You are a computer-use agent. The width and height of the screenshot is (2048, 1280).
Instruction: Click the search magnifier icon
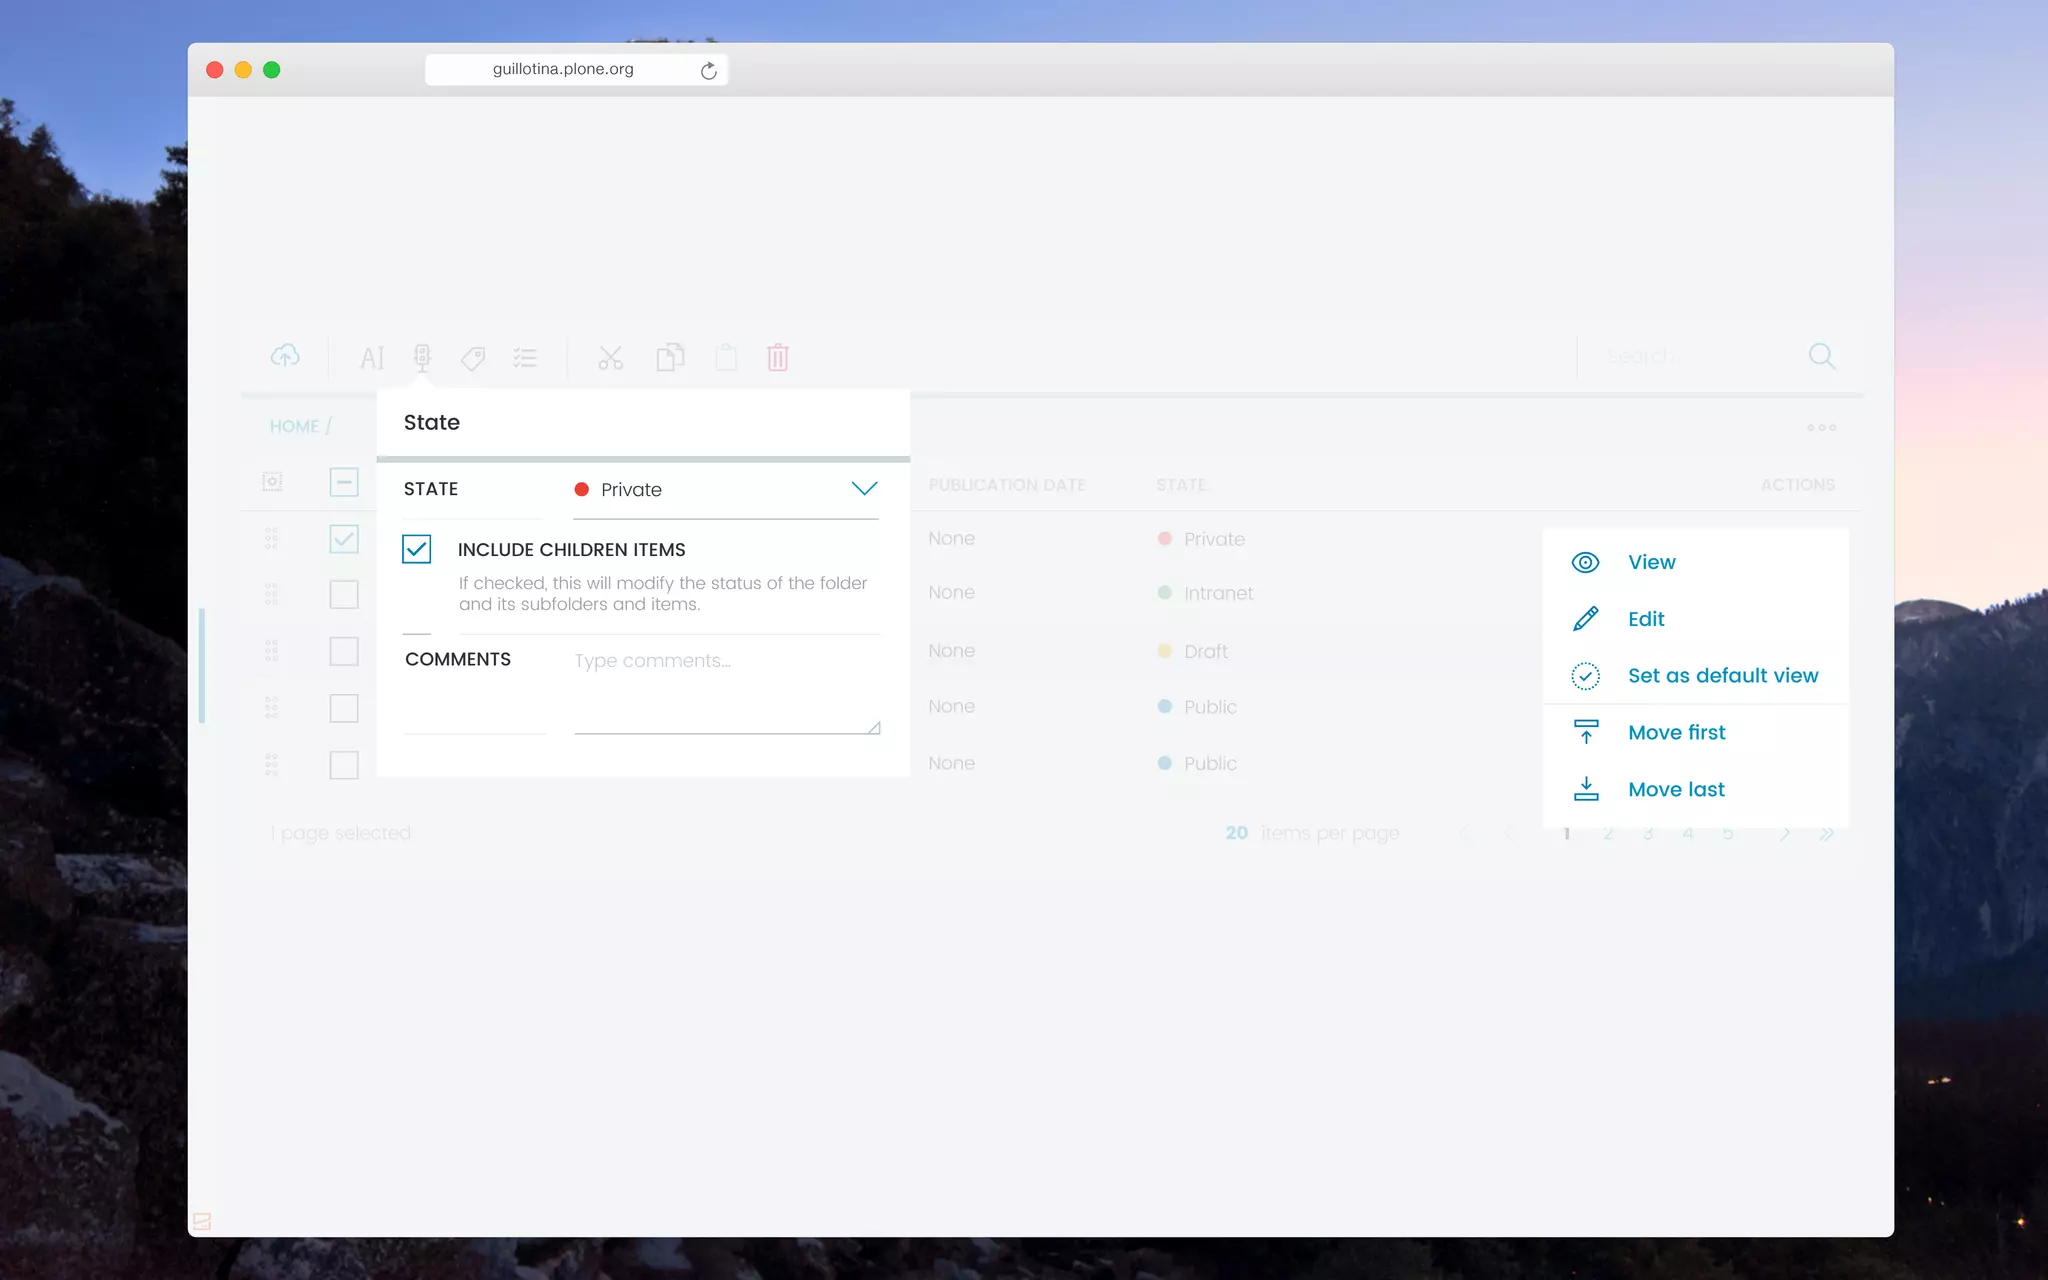[x=1821, y=356]
